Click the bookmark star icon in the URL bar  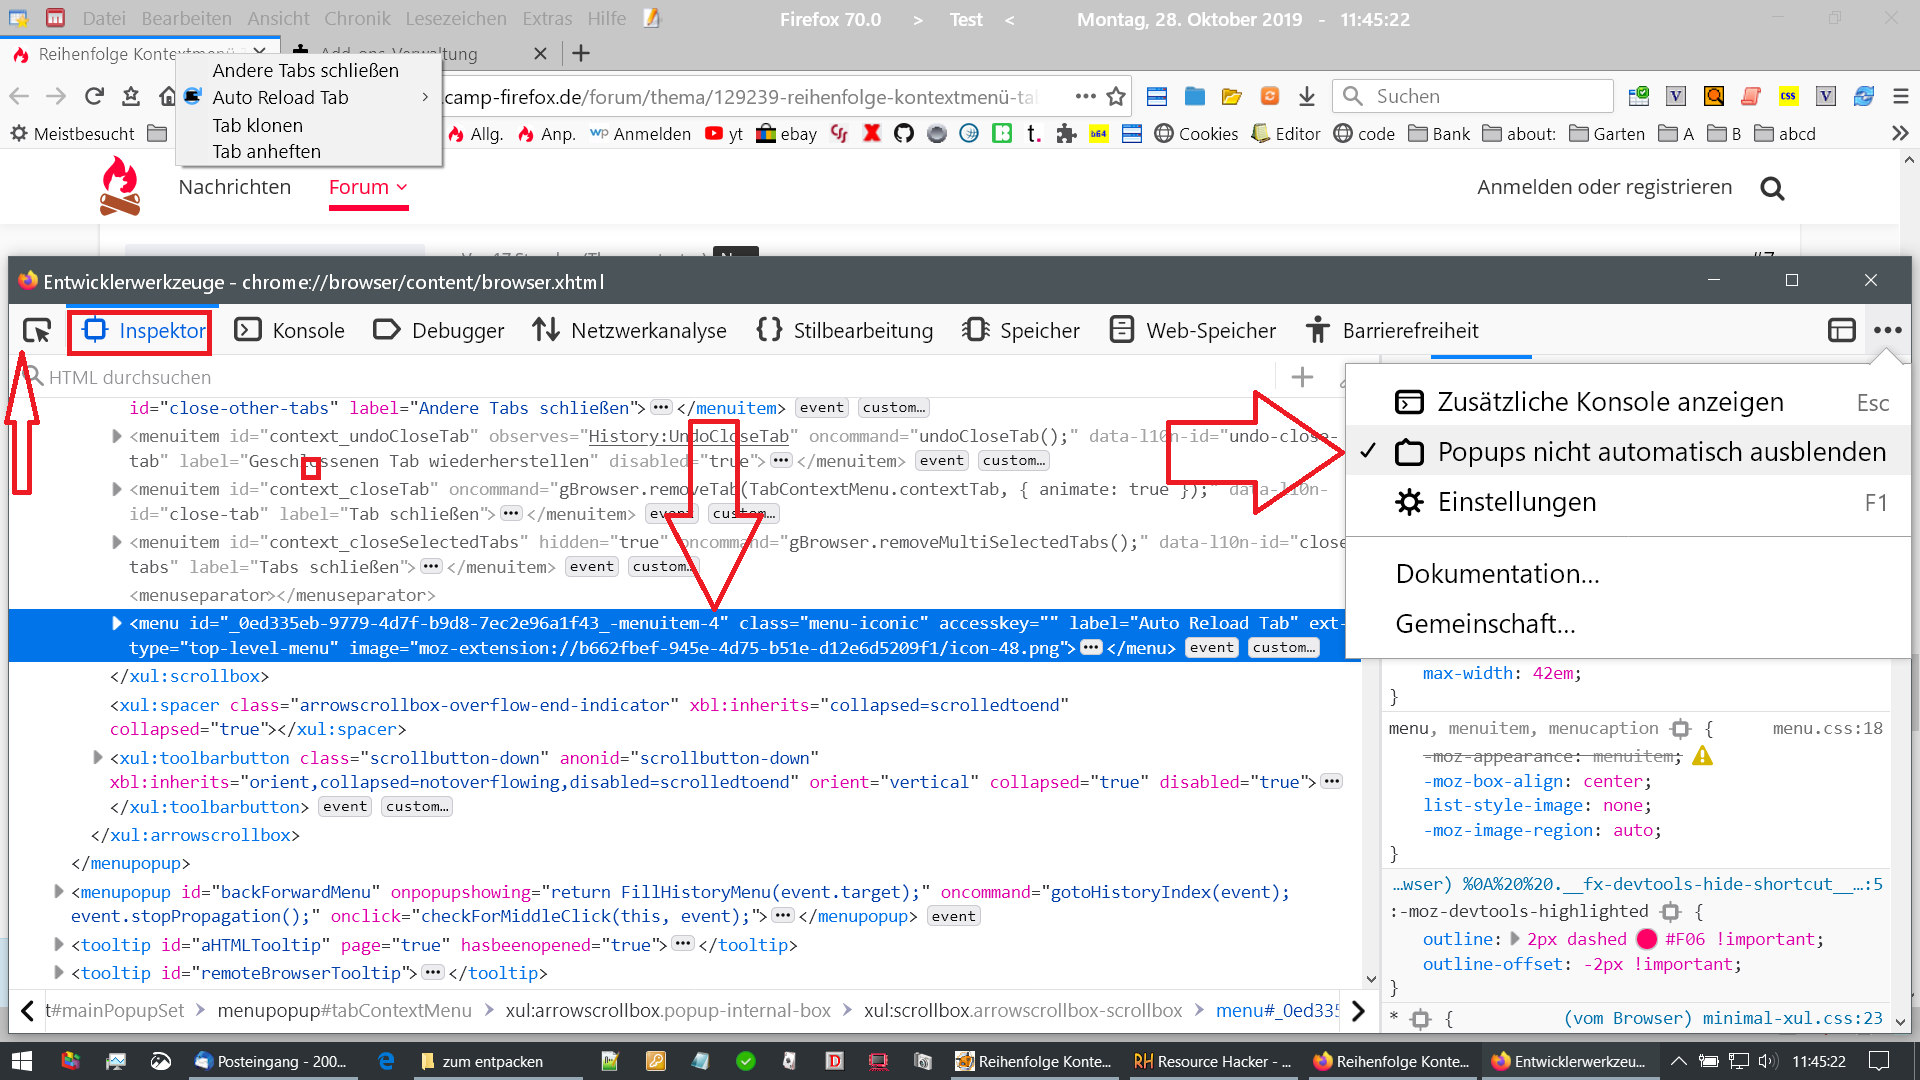click(x=1116, y=96)
